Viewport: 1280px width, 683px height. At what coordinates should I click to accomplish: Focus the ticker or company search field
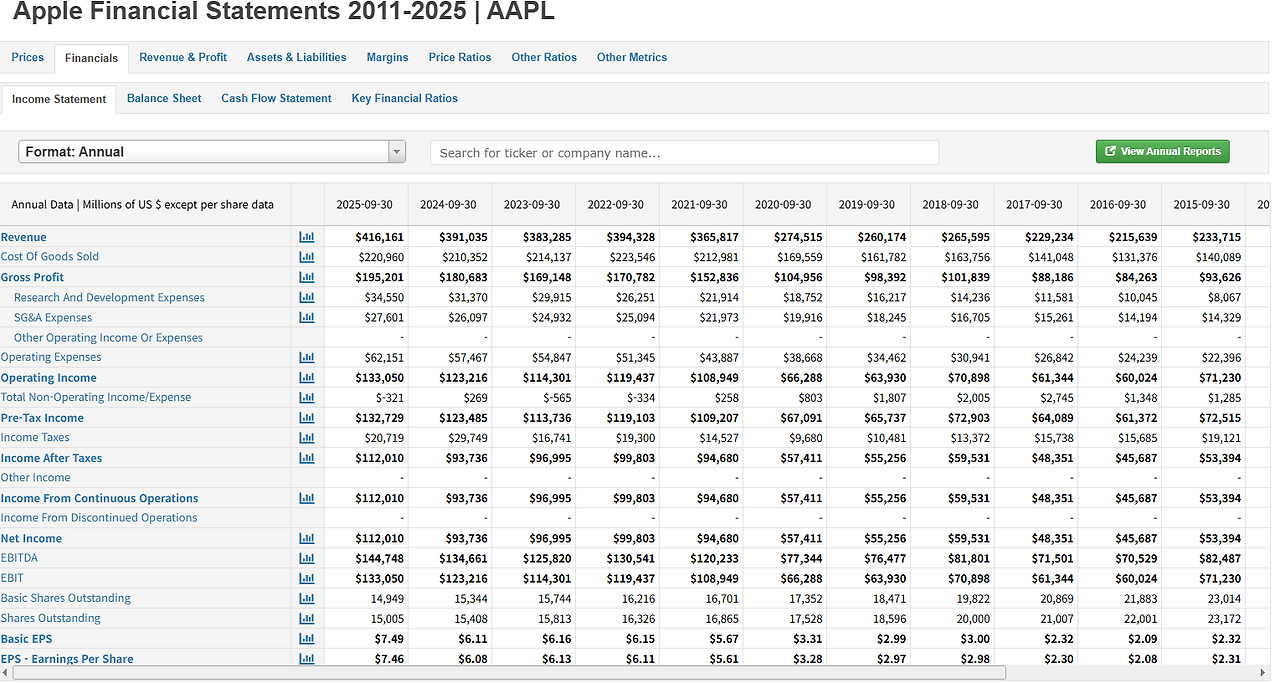pyautogui.click(x=685, y=152)
